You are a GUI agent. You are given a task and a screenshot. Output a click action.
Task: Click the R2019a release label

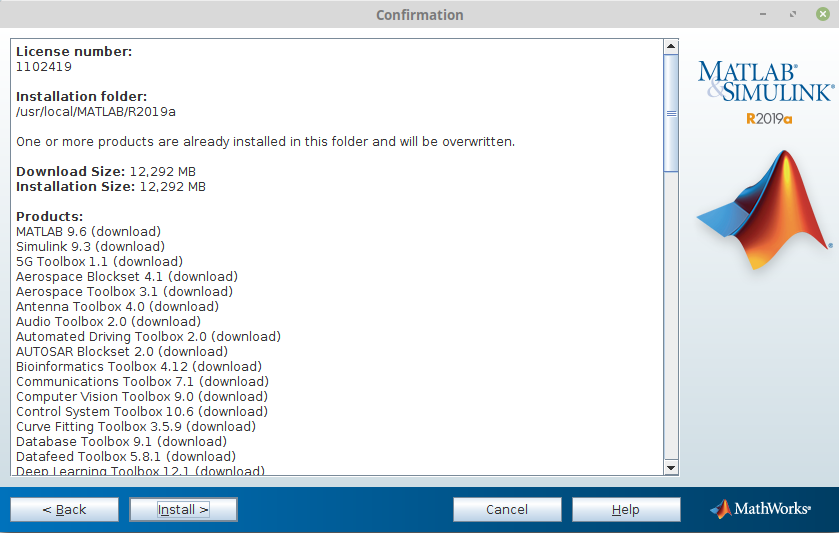(x=768, y=119)
